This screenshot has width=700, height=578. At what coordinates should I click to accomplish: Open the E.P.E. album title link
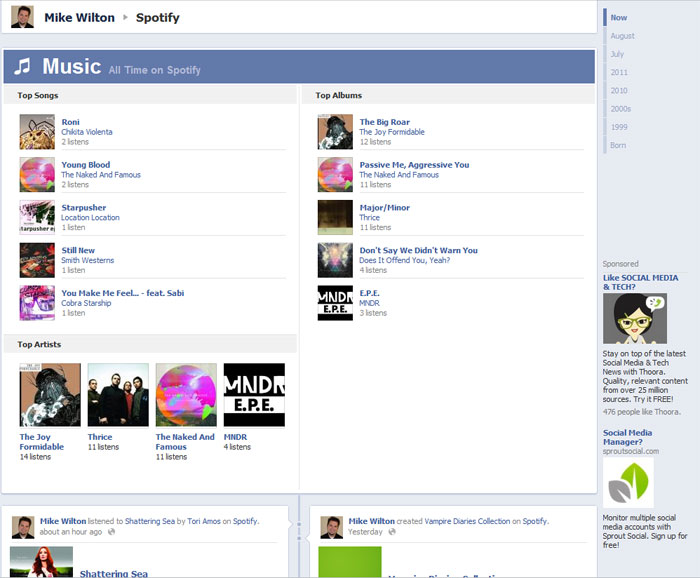(370, 293)
